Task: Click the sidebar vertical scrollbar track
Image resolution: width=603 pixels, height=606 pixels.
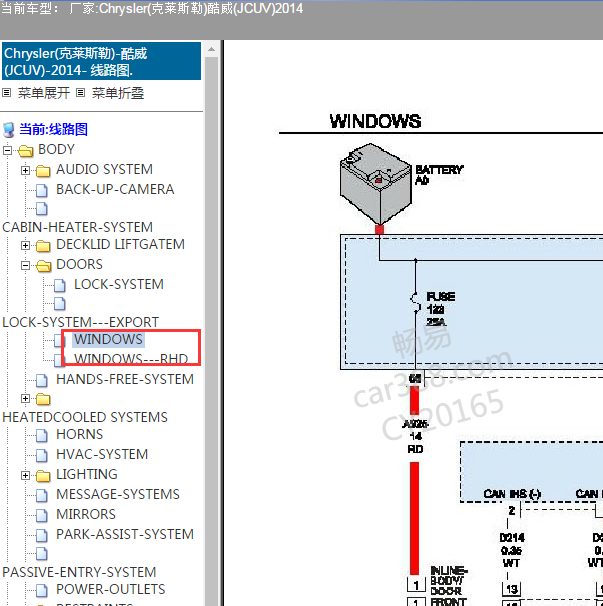Action: tap(211, 332)
